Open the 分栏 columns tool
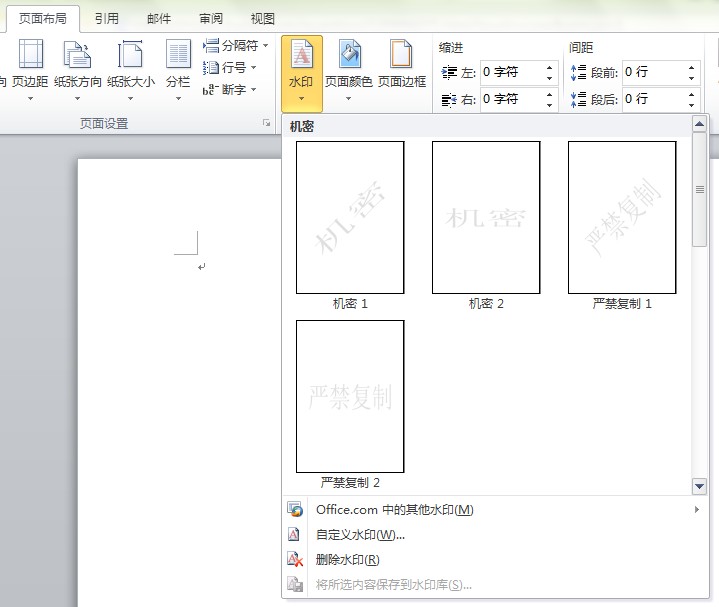719x607 pixels. (178, 70)
